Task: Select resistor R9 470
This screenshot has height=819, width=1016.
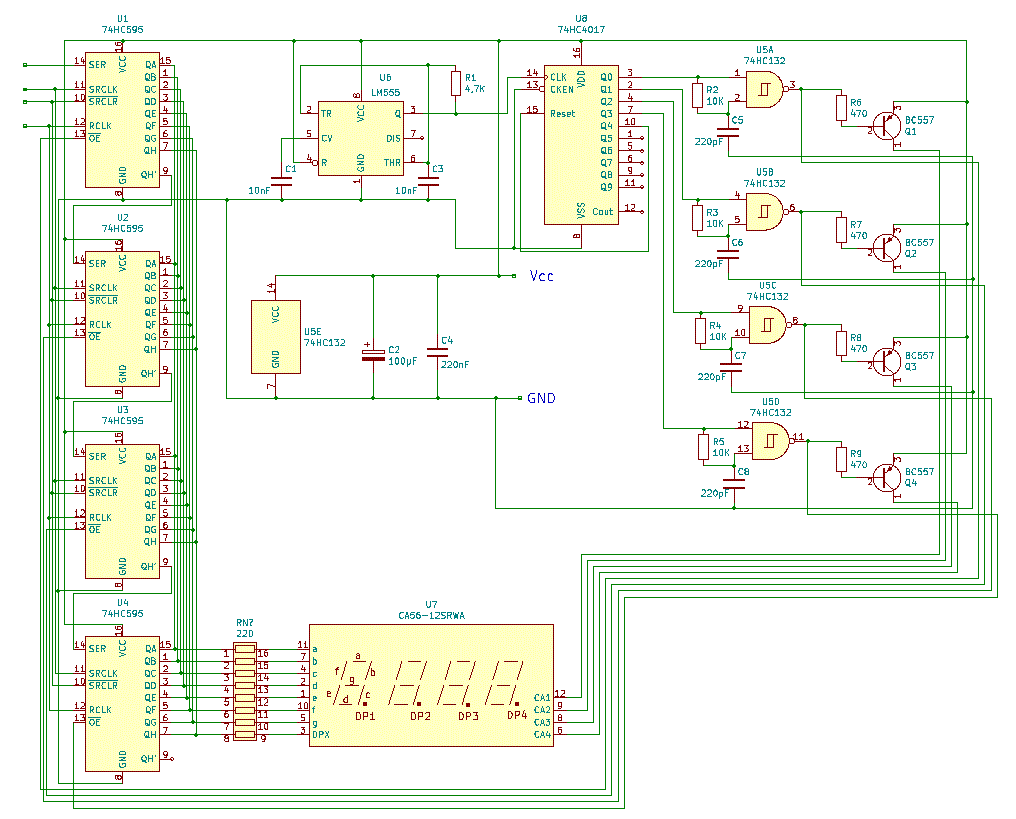Action: (841, 459)
